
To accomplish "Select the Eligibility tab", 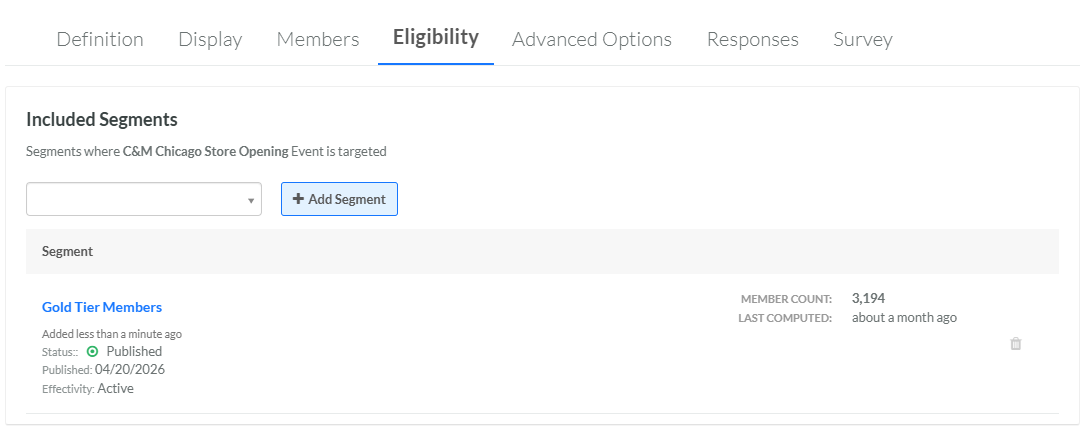I will pos(436,37).
